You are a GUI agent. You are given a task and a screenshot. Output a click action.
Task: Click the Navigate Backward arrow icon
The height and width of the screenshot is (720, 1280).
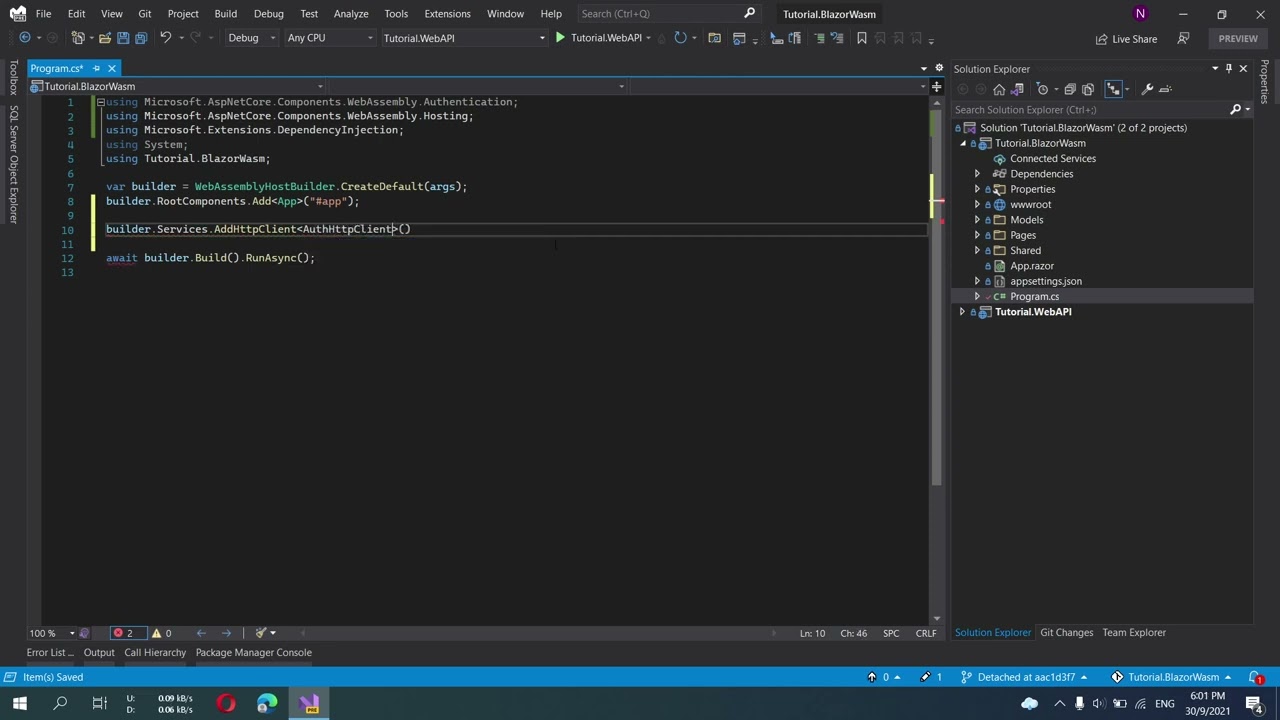(25, 38)
